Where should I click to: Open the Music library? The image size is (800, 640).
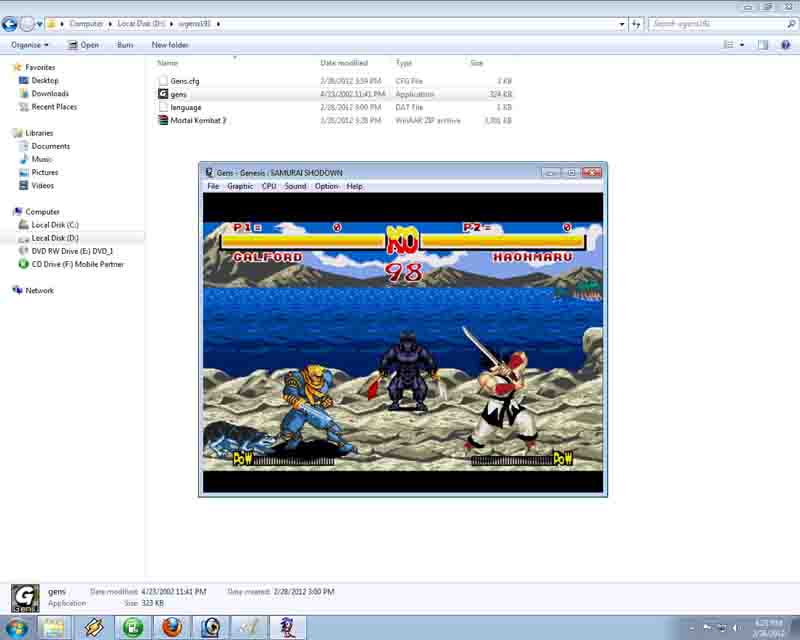41,159
